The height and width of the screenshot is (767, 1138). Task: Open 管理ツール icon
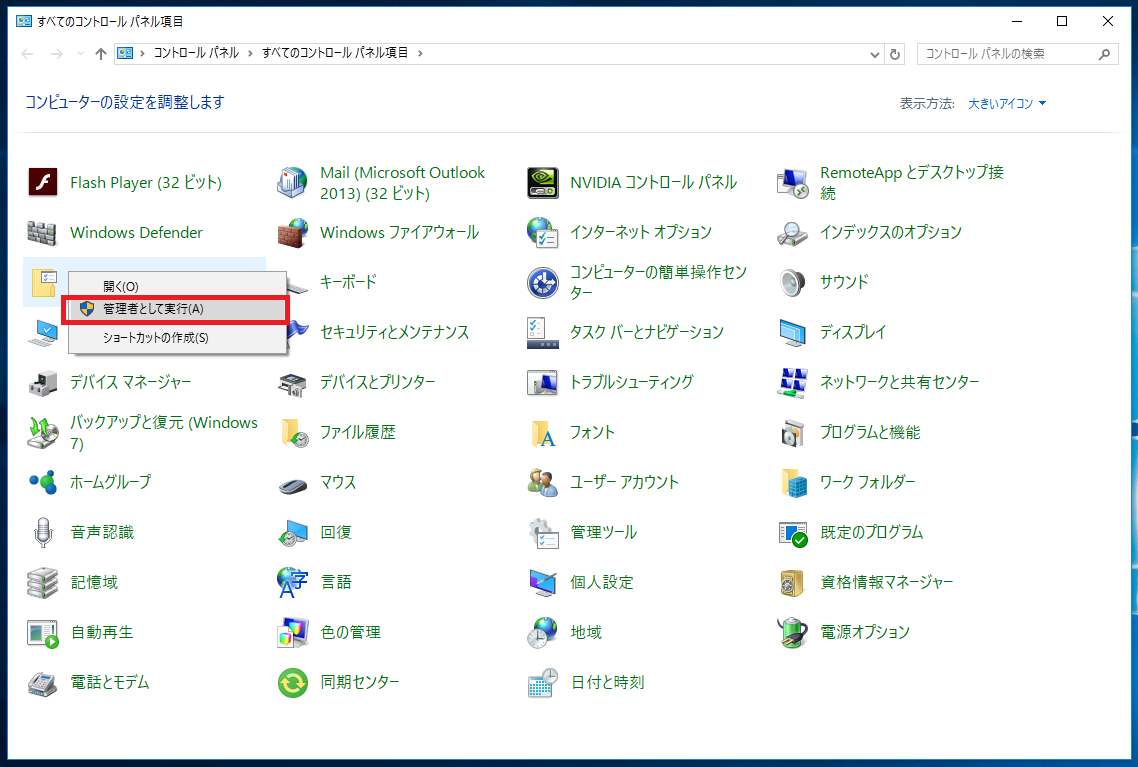[543, 533]
